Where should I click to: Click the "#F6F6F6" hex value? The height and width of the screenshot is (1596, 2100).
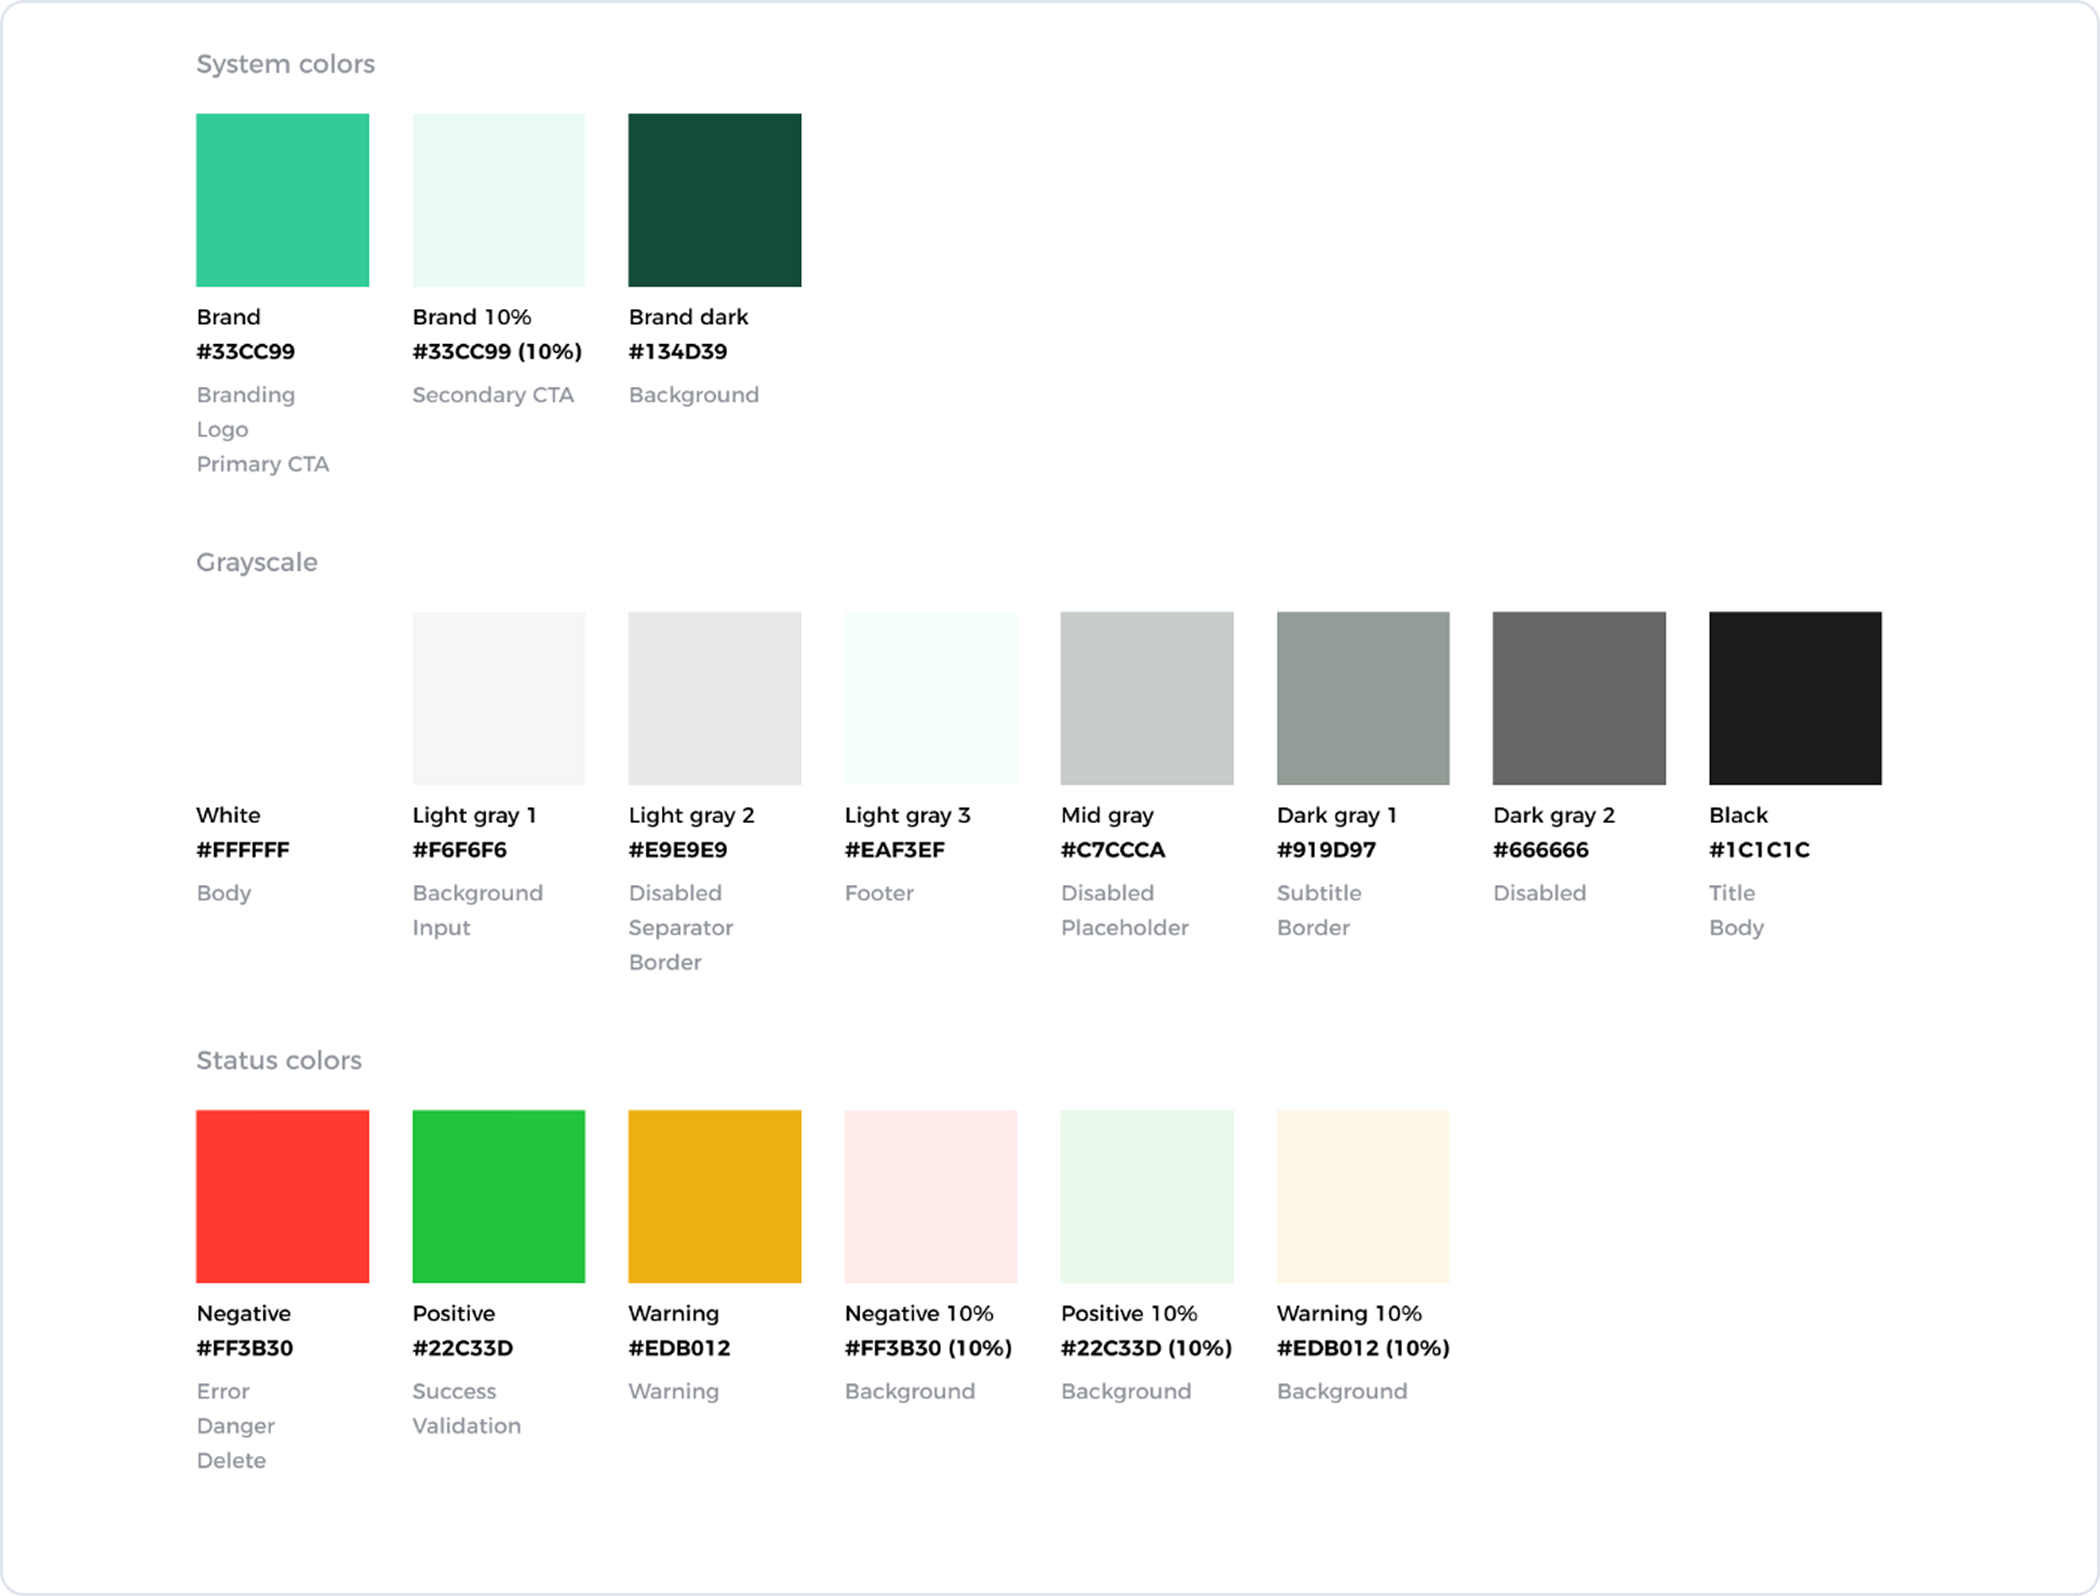[459, 850]
